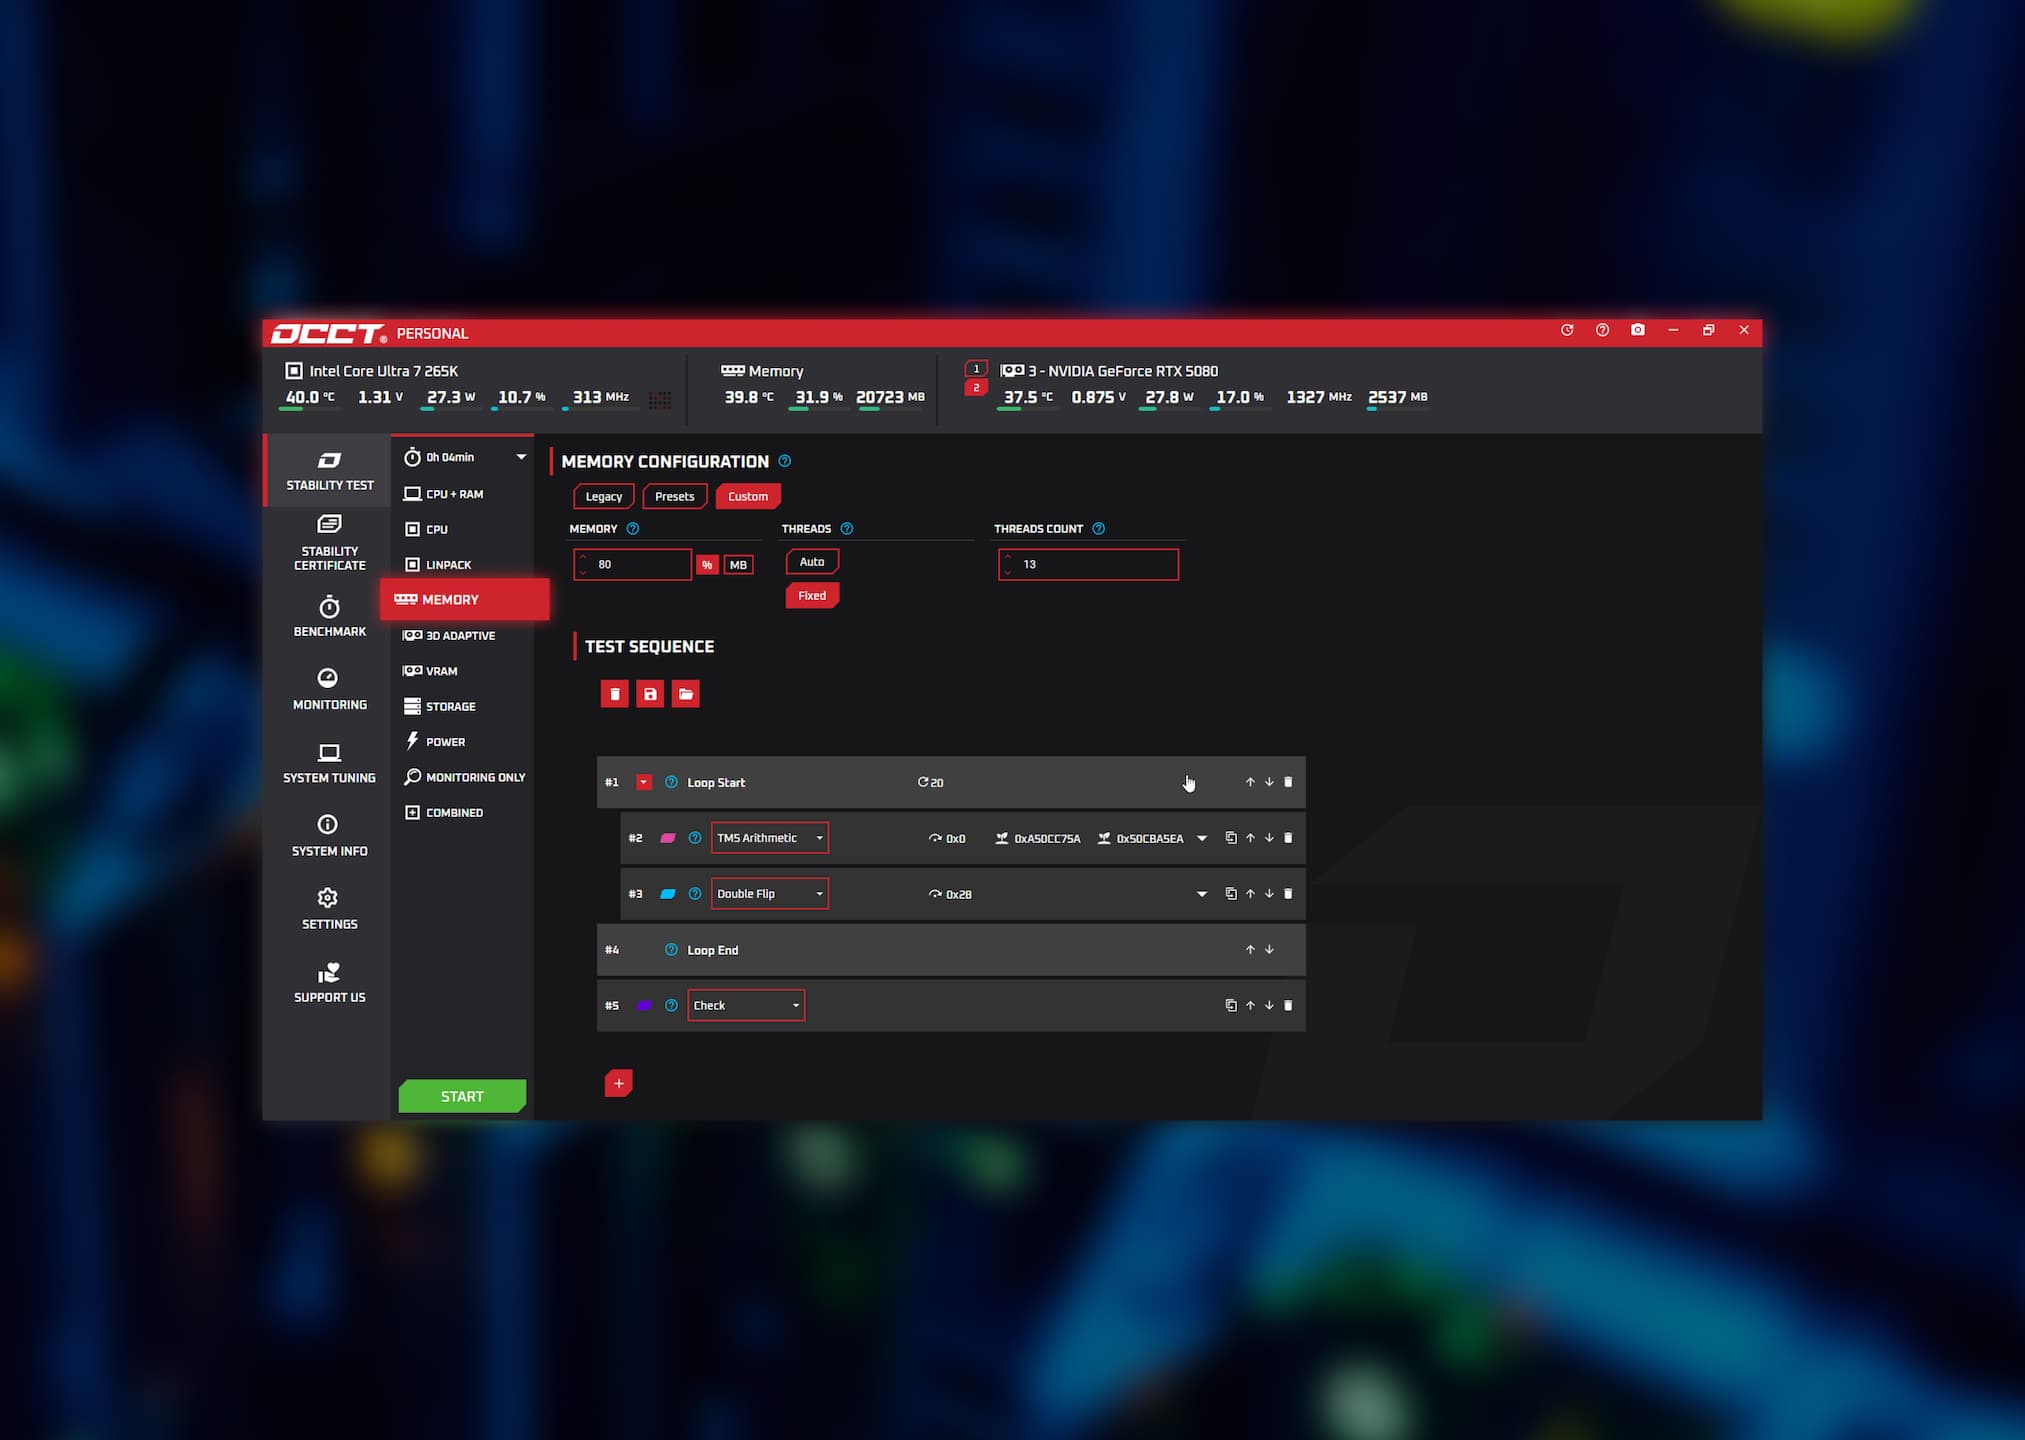Toggle memory unit to MB
This screenshot has width=2025, height=1440.
tap(738, 564)
